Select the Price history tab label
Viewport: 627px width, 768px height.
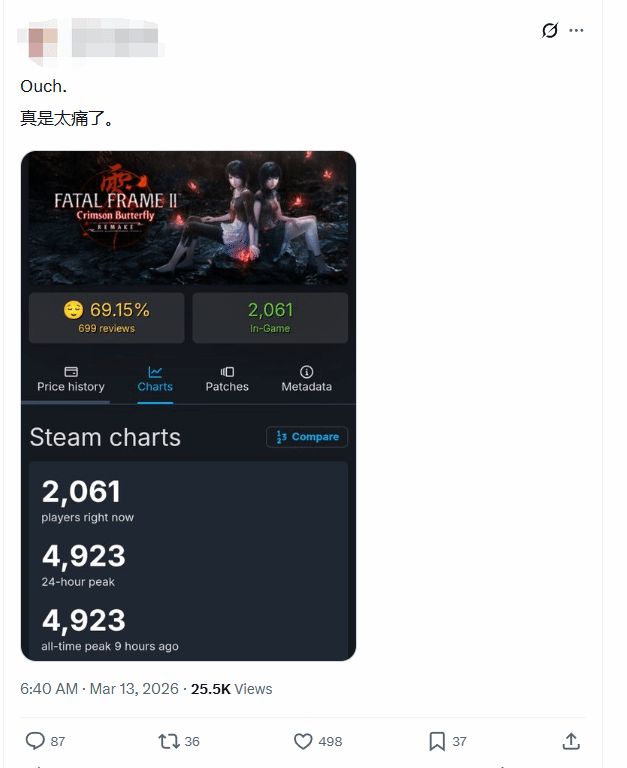click(71, 387)
